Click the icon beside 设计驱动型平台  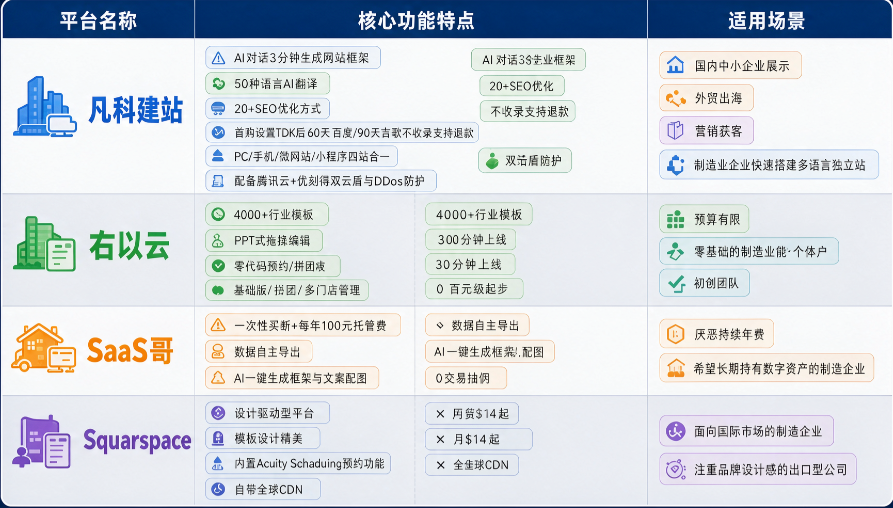tap(218, 413)
